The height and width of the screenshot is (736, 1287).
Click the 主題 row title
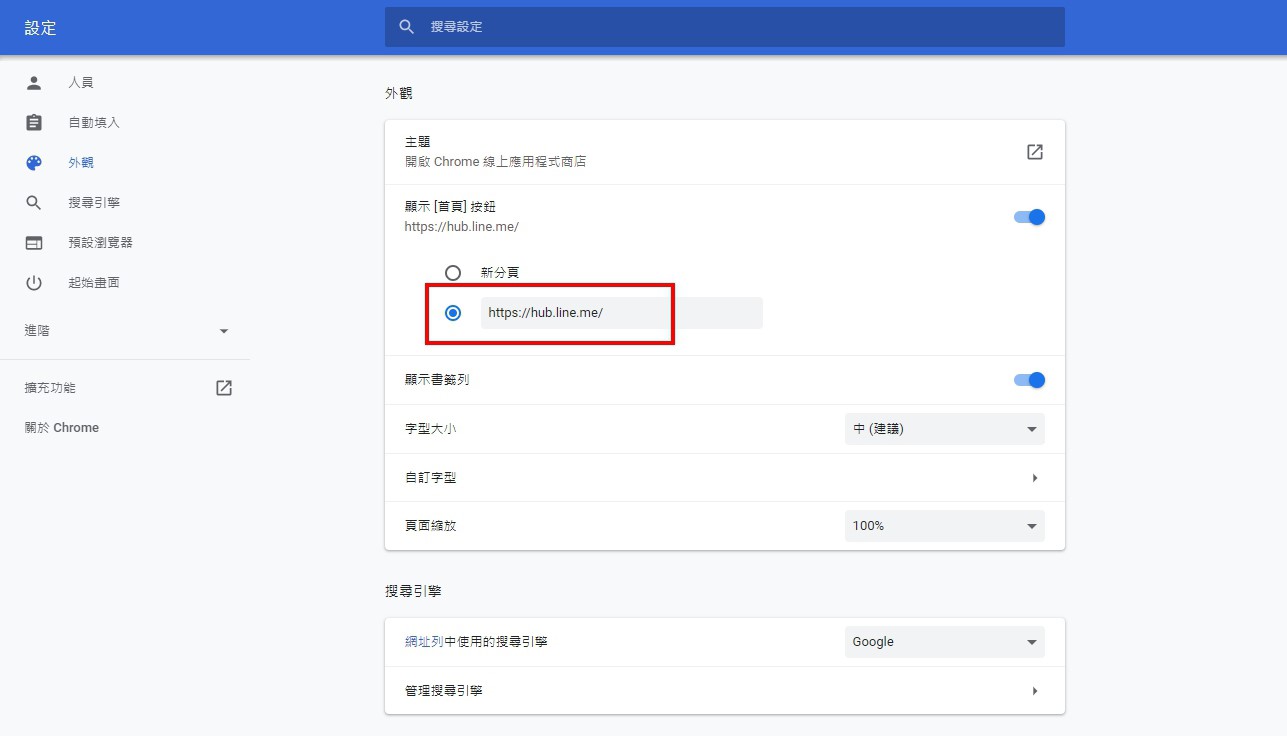pos(418,142)
